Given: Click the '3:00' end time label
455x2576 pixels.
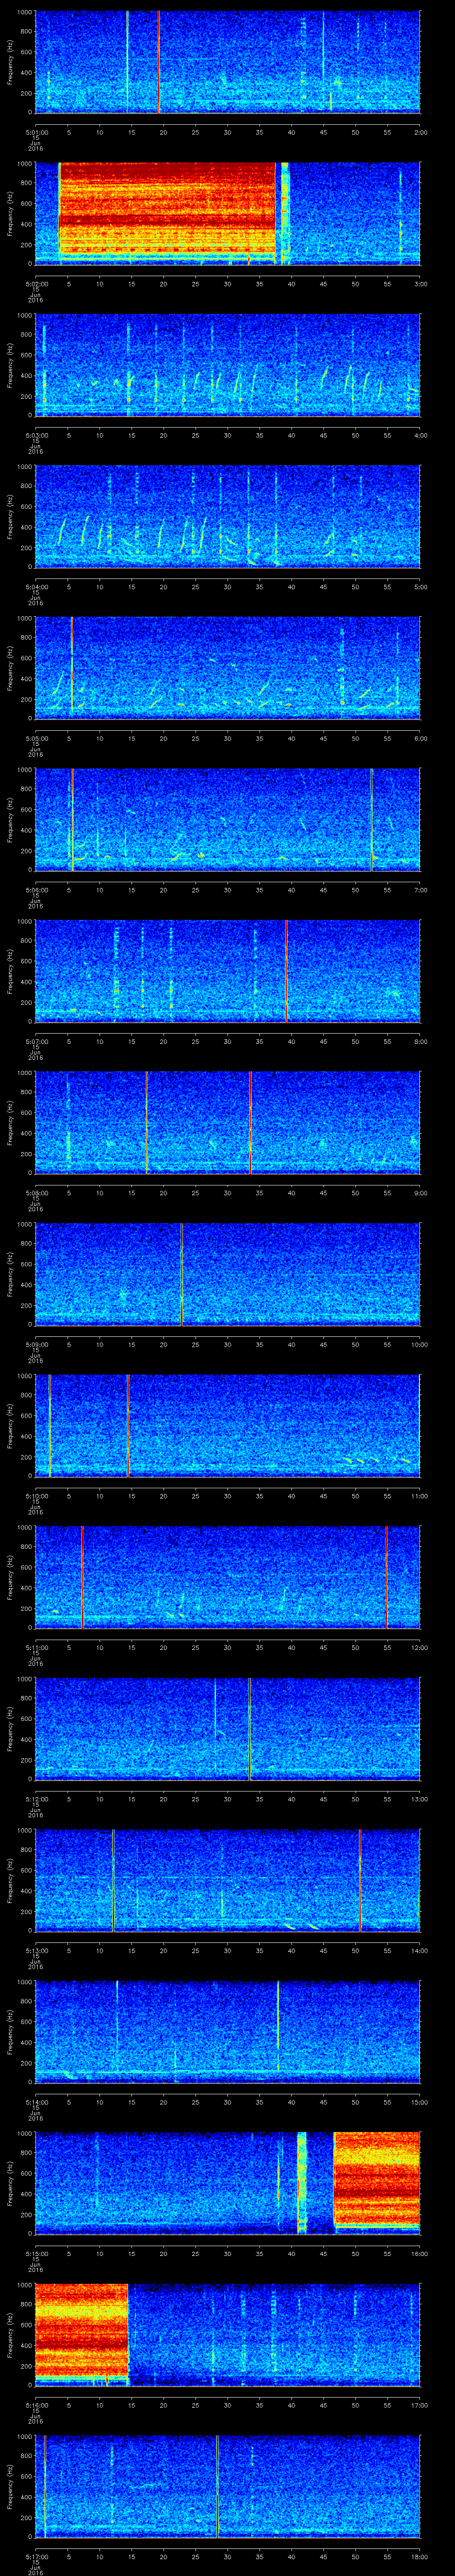Looking at the screenshot, I should pyautogui.click(x=420, y=284).
